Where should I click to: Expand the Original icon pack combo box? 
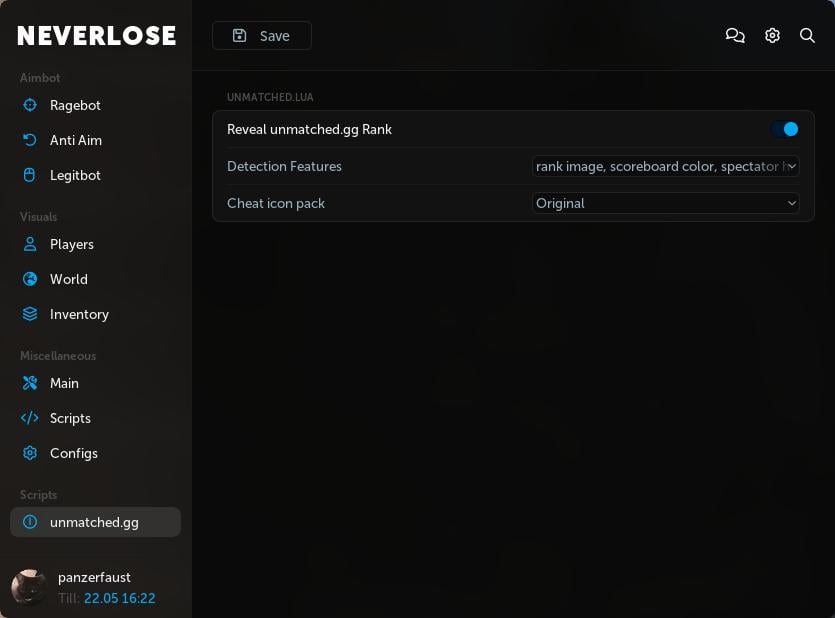click(x=666, y=203)
